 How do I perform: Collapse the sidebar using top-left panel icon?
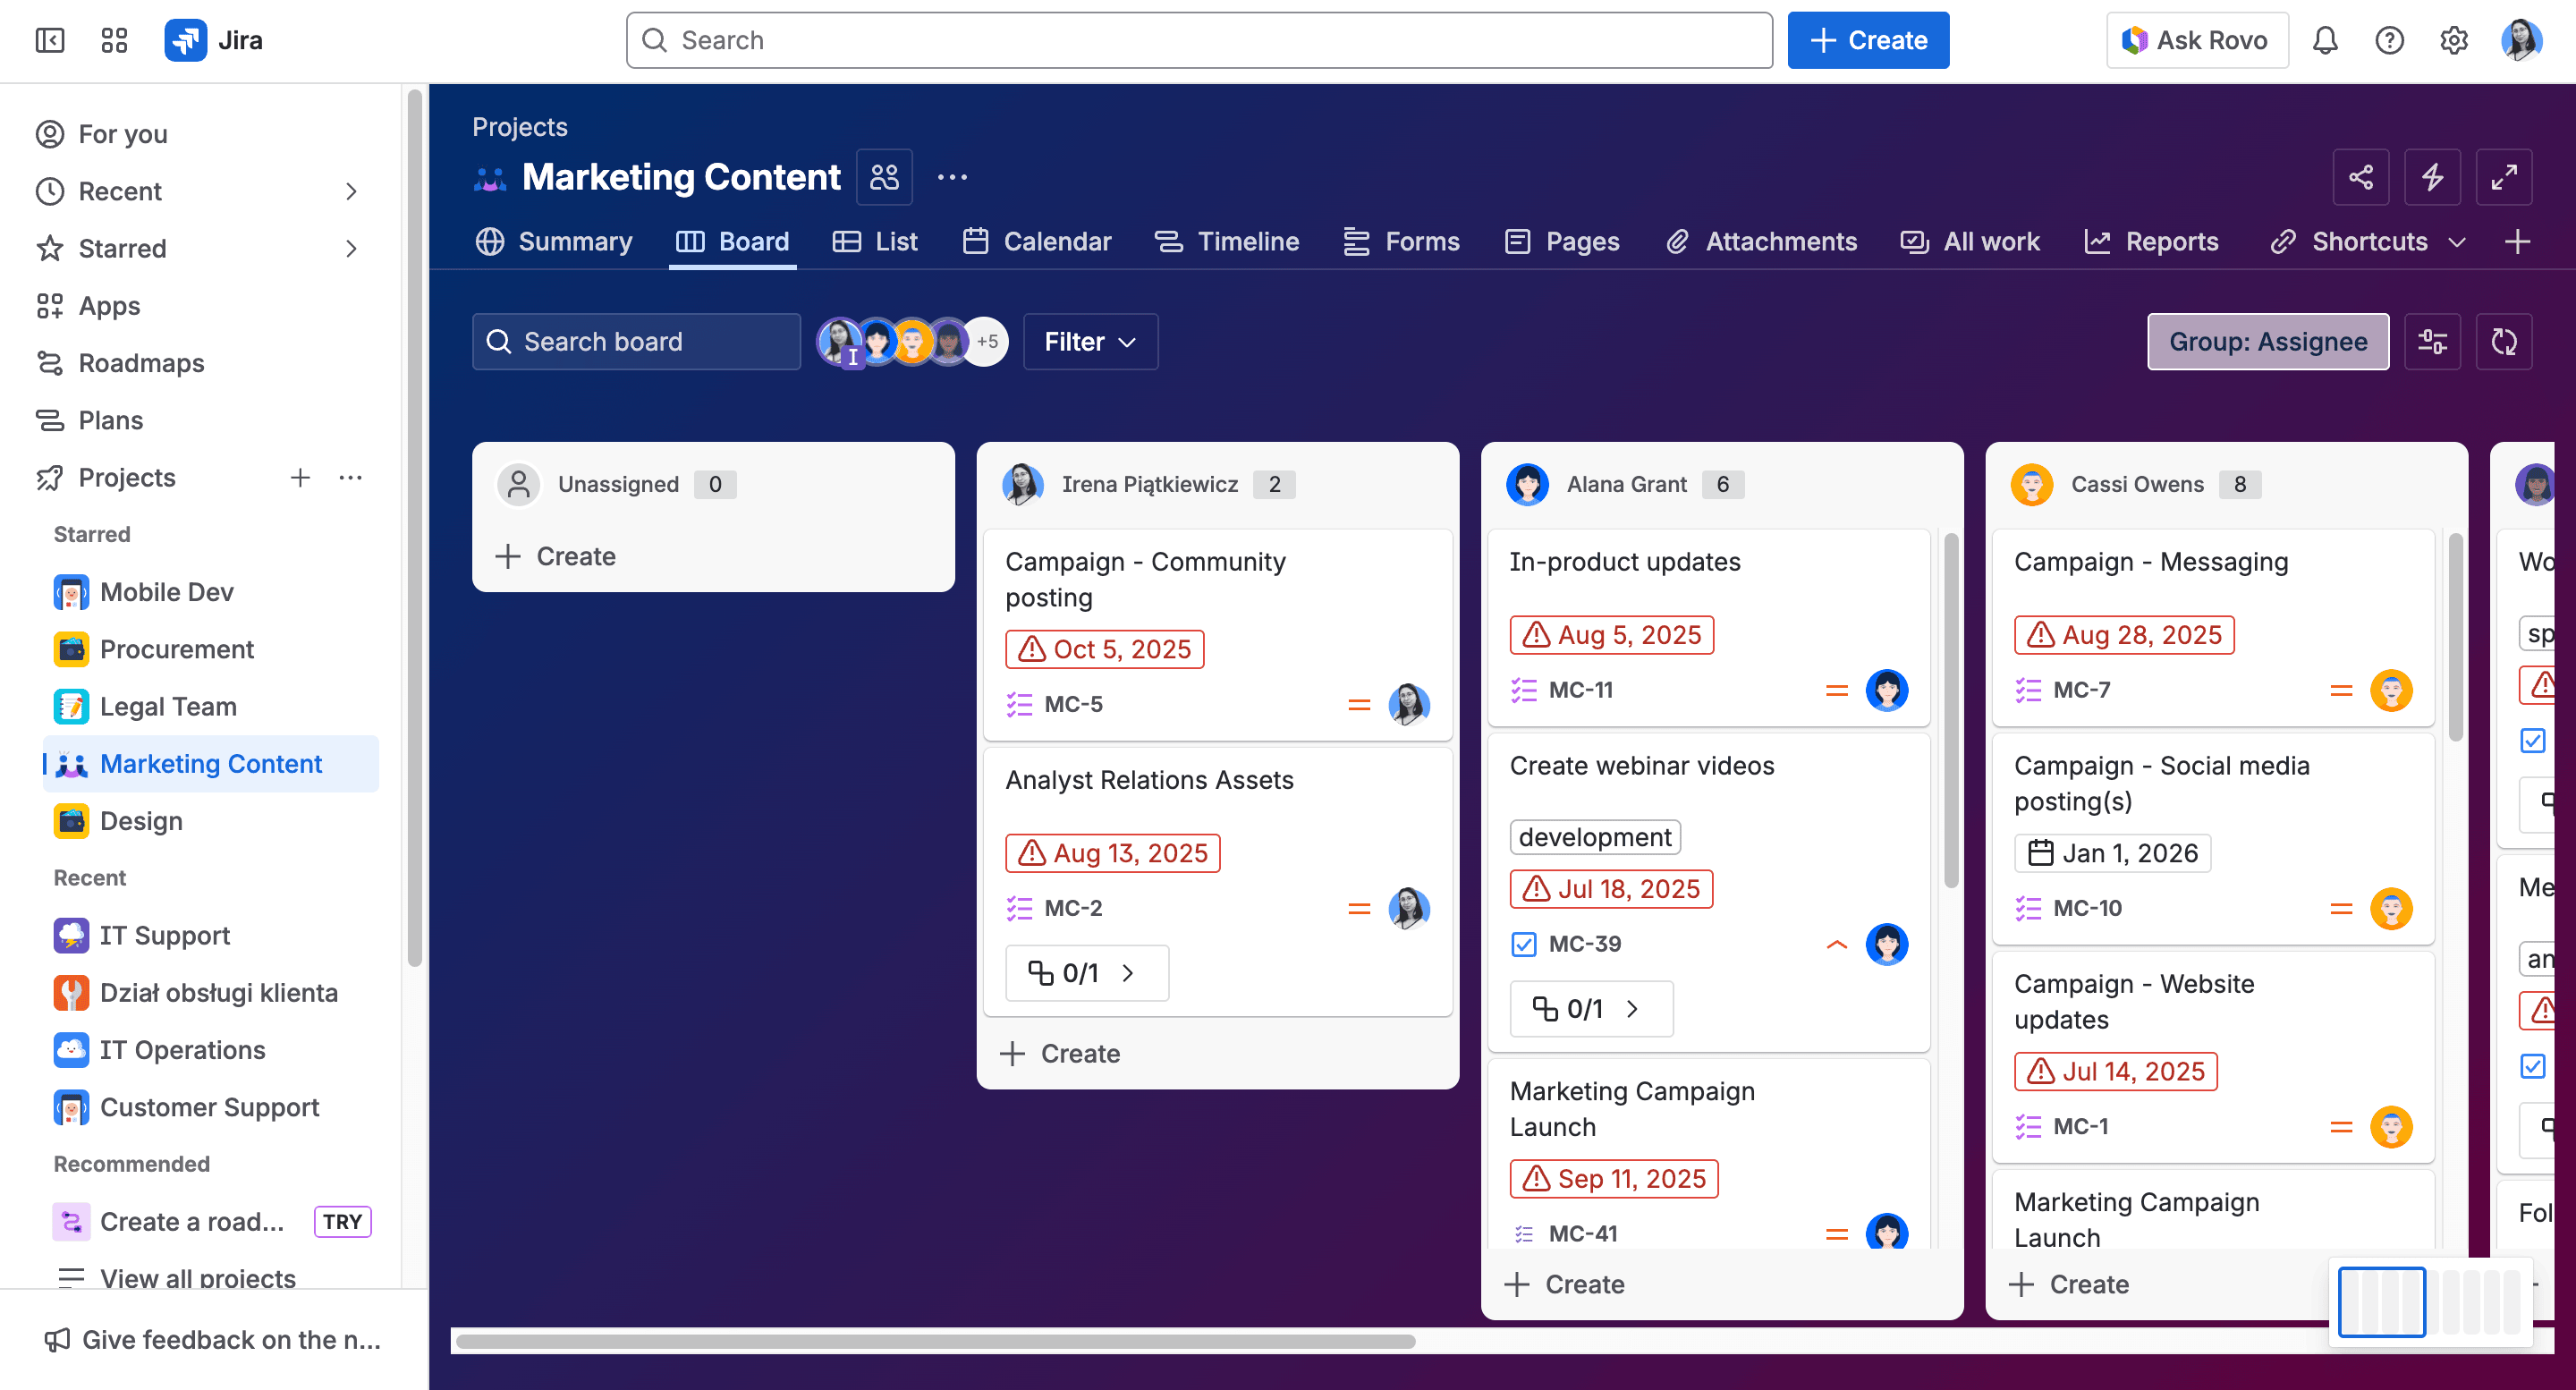click(x=50, y=40)
